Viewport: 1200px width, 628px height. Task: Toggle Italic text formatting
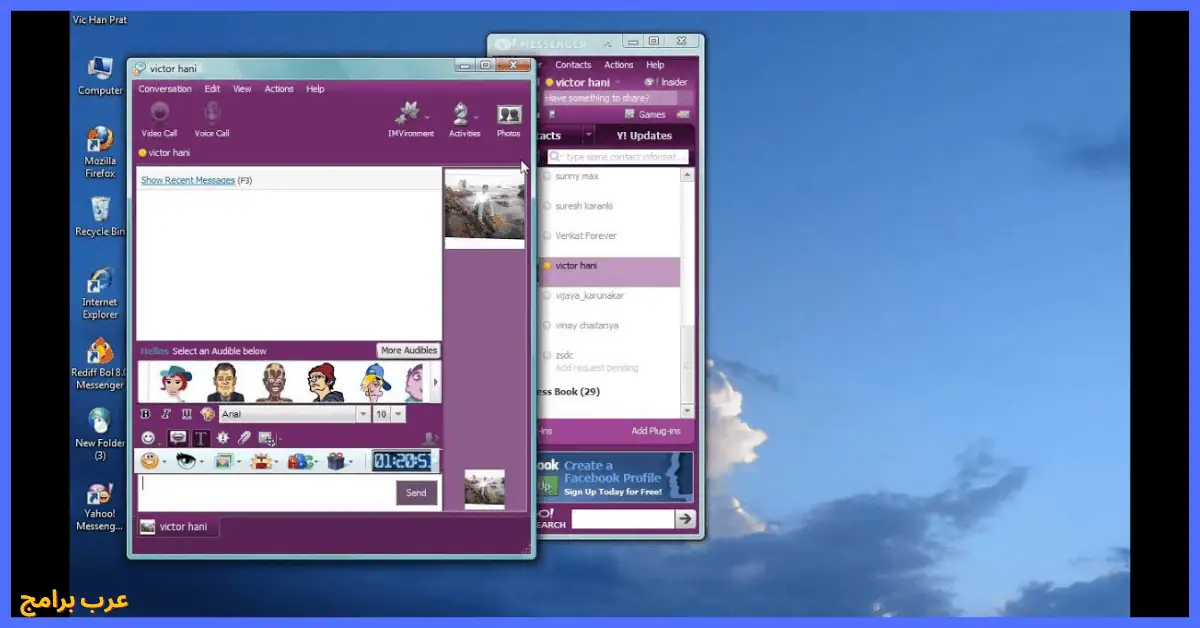[x=167, y=414]
